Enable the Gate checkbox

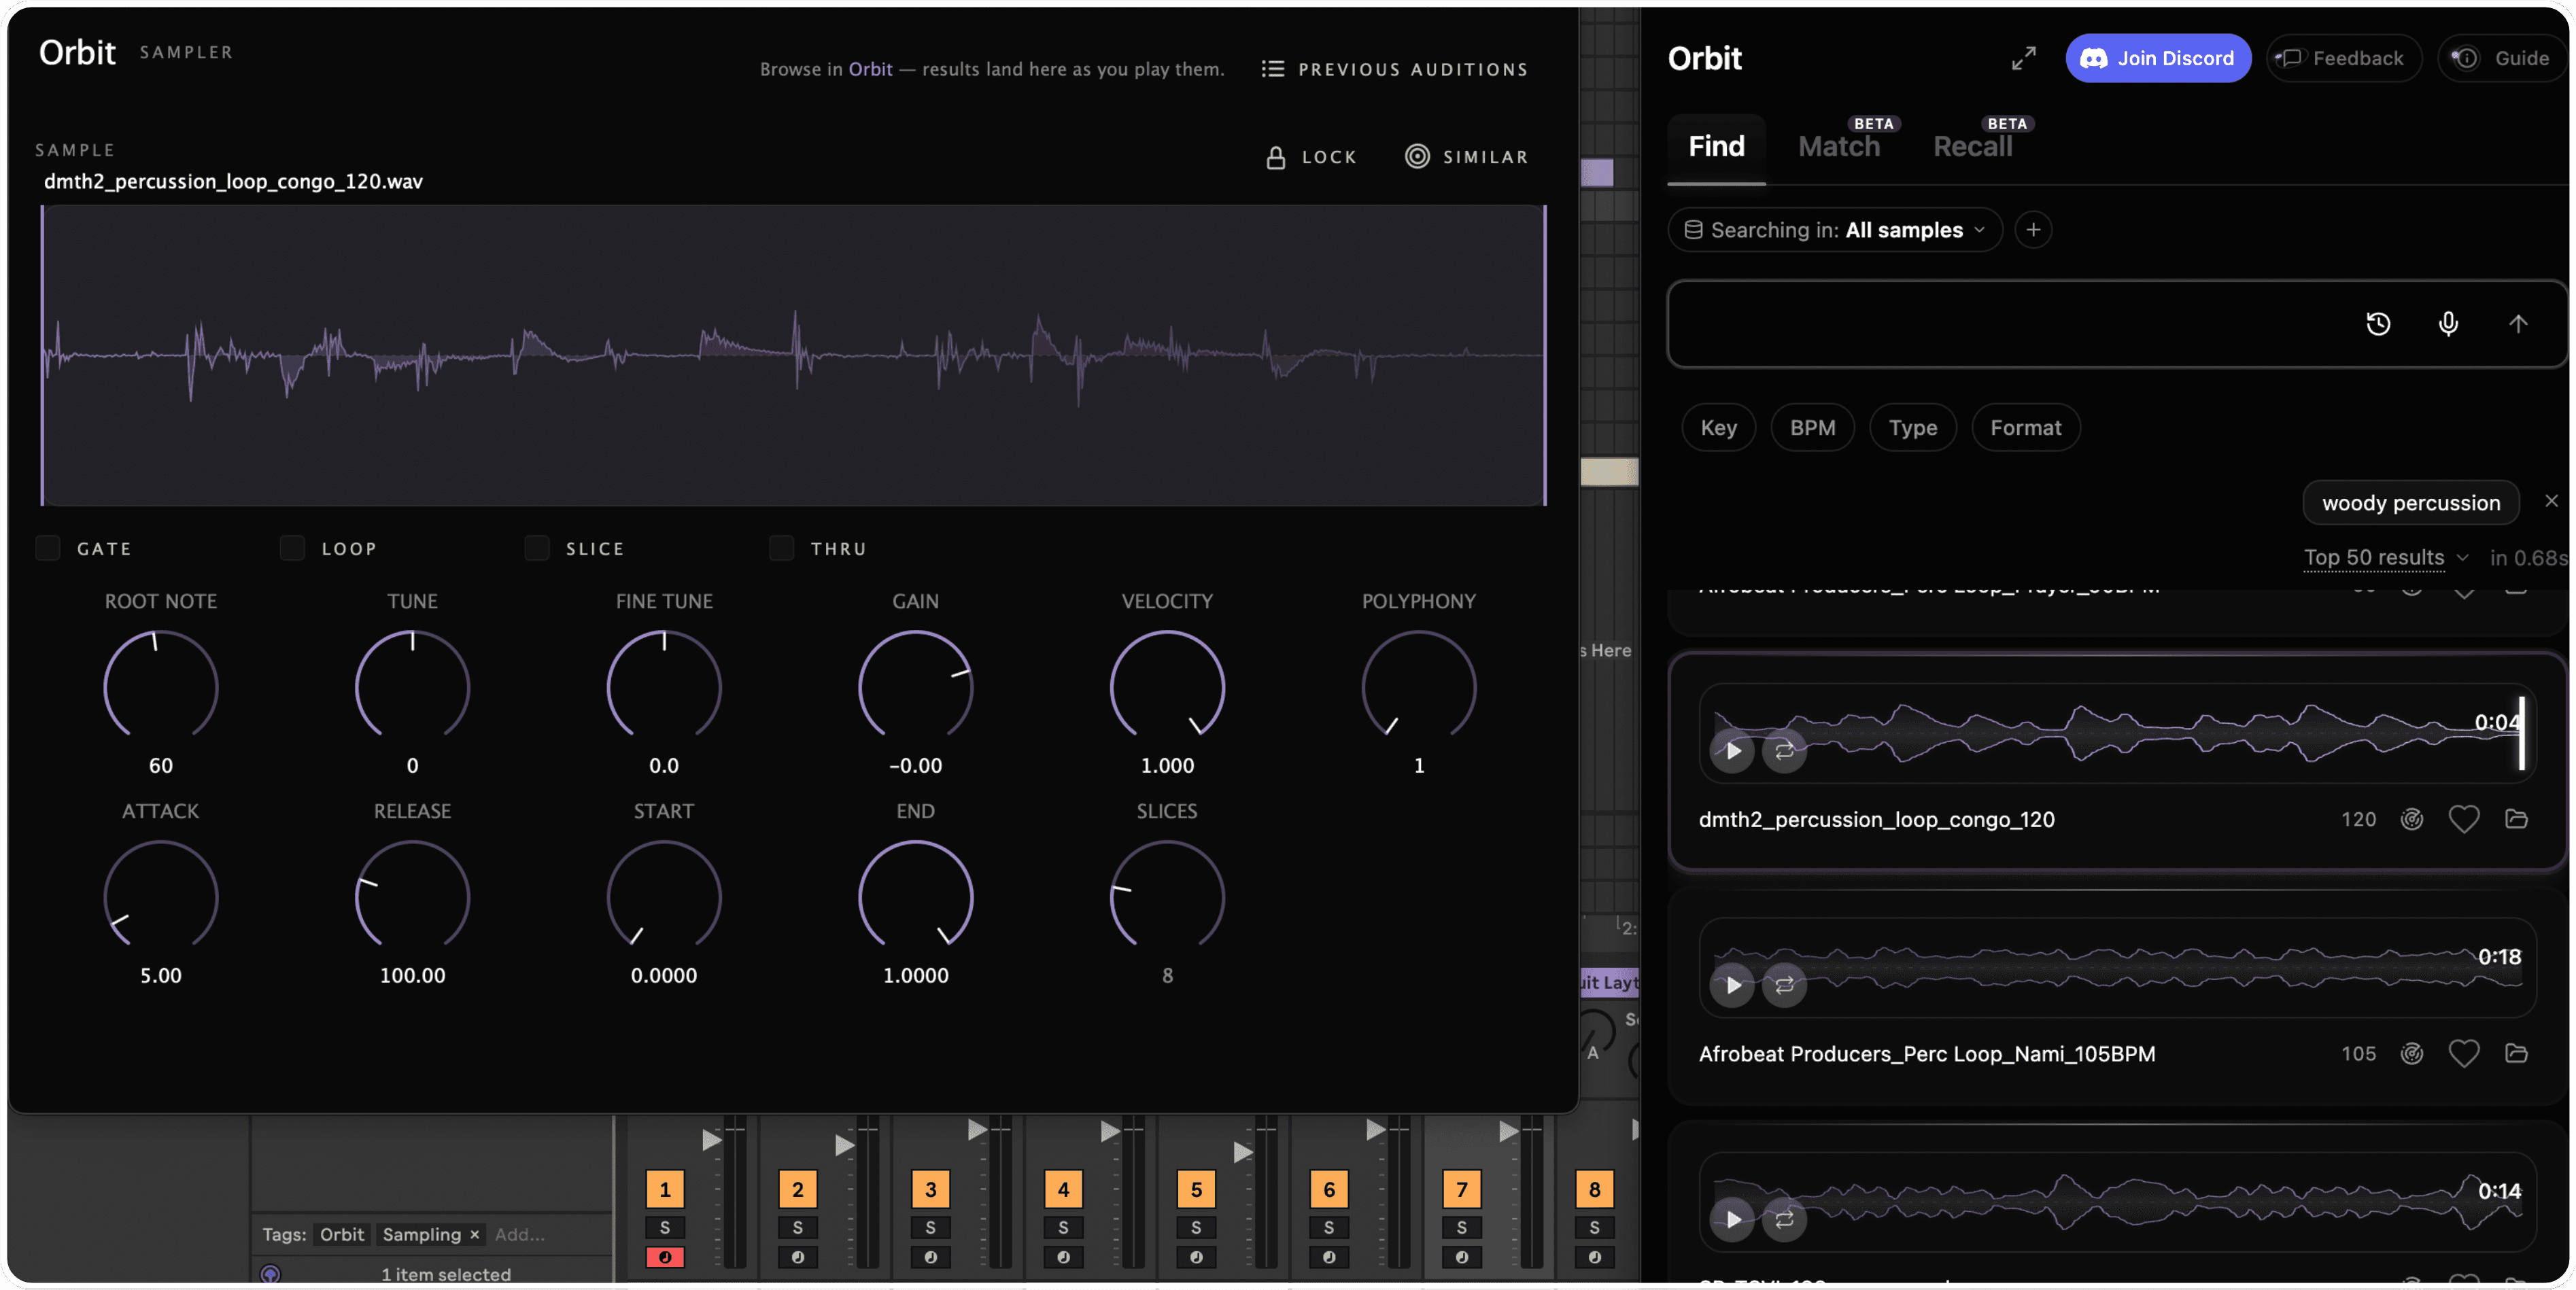[47, 548]
